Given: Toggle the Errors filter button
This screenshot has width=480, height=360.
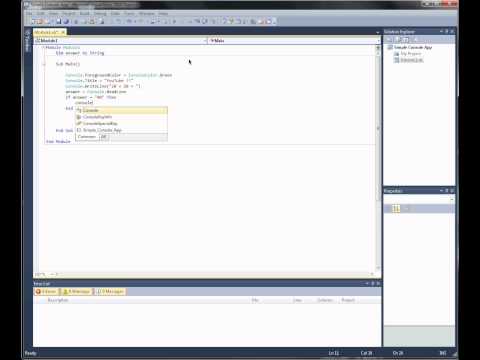Looking at the screenshot, I should (x=47, y=291).
